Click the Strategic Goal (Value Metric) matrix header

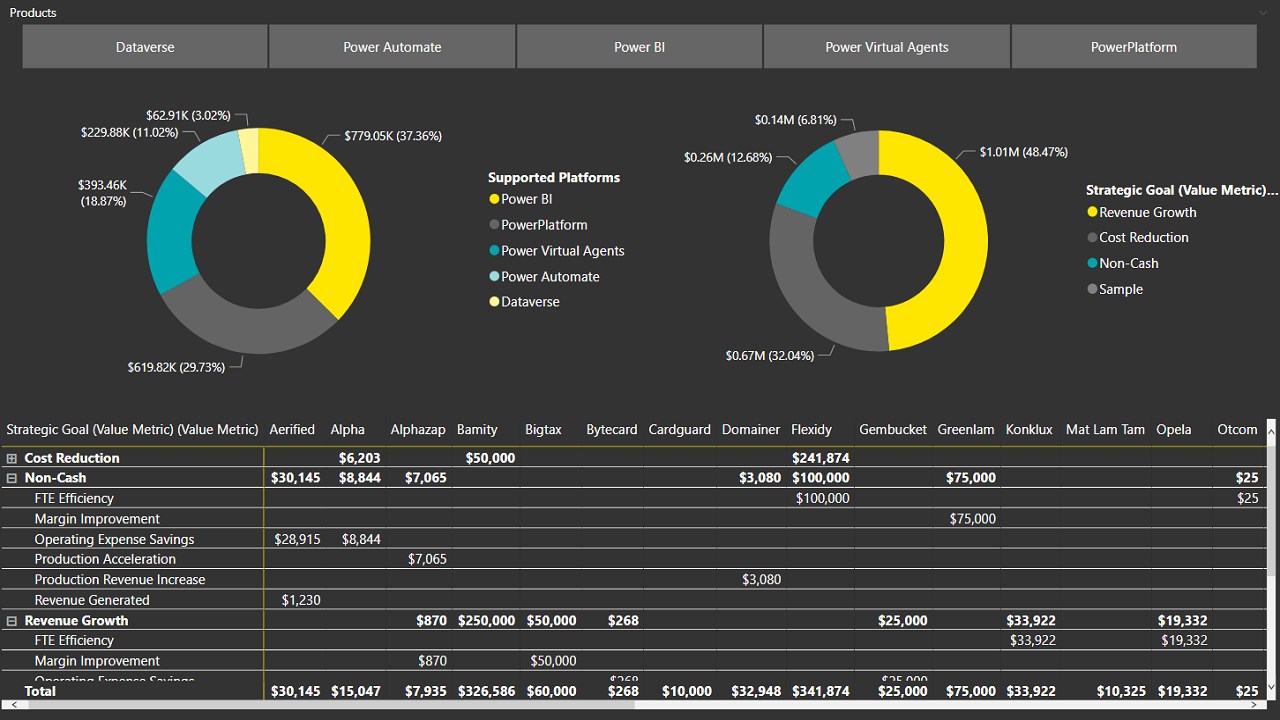tap(132, 429)
